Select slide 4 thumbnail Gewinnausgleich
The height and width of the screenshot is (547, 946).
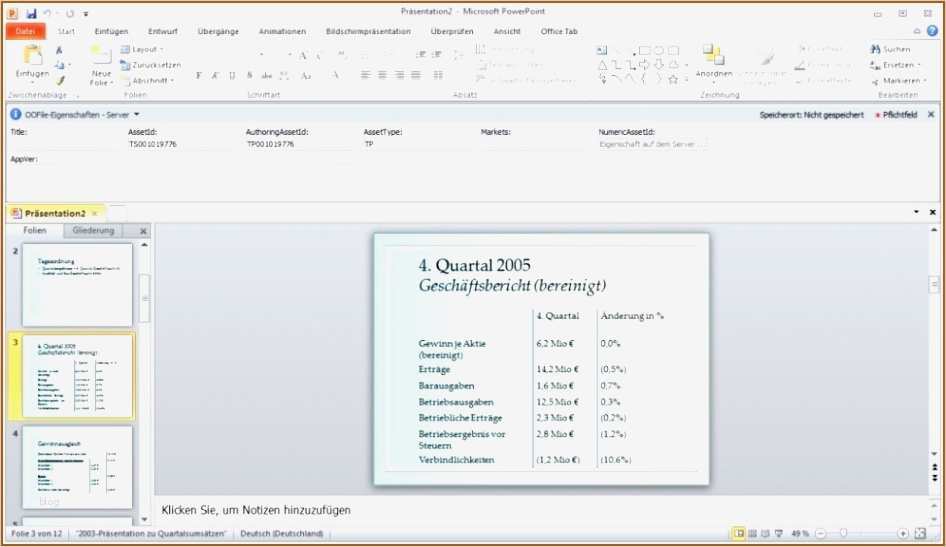click(x=77, y=467)
